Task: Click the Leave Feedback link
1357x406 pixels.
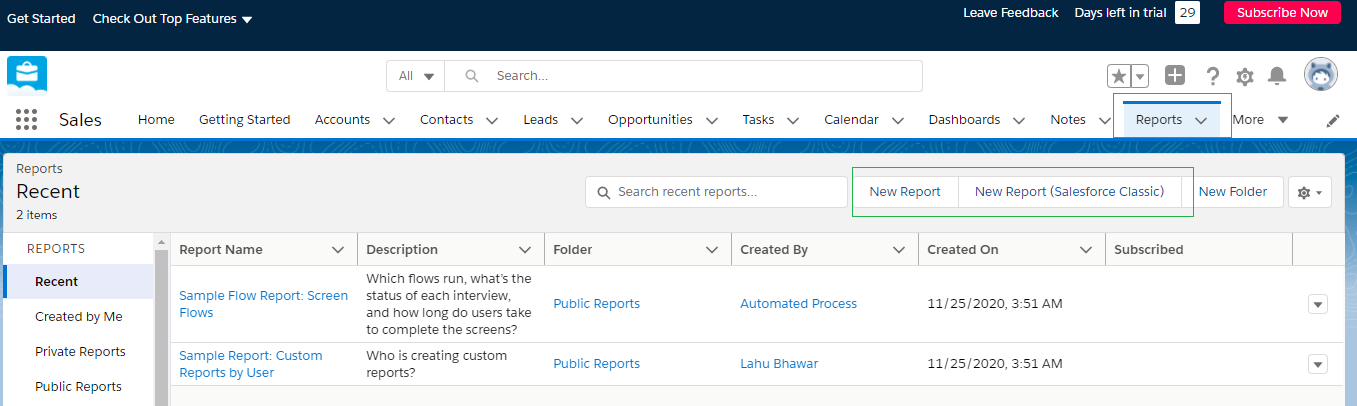Action: tap(1010, 13)
